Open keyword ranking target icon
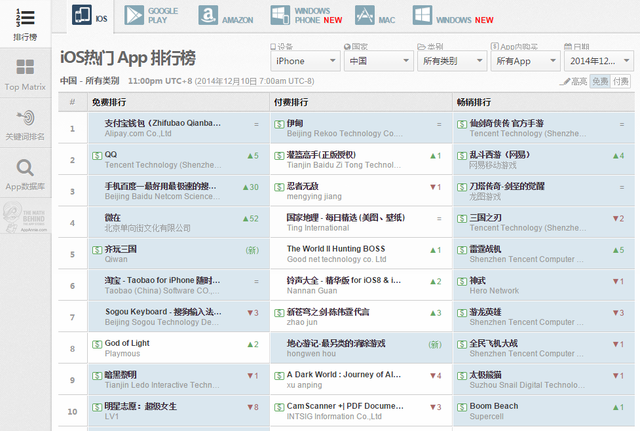The width and height of the screenshot is (640, 431). (25, 118)
